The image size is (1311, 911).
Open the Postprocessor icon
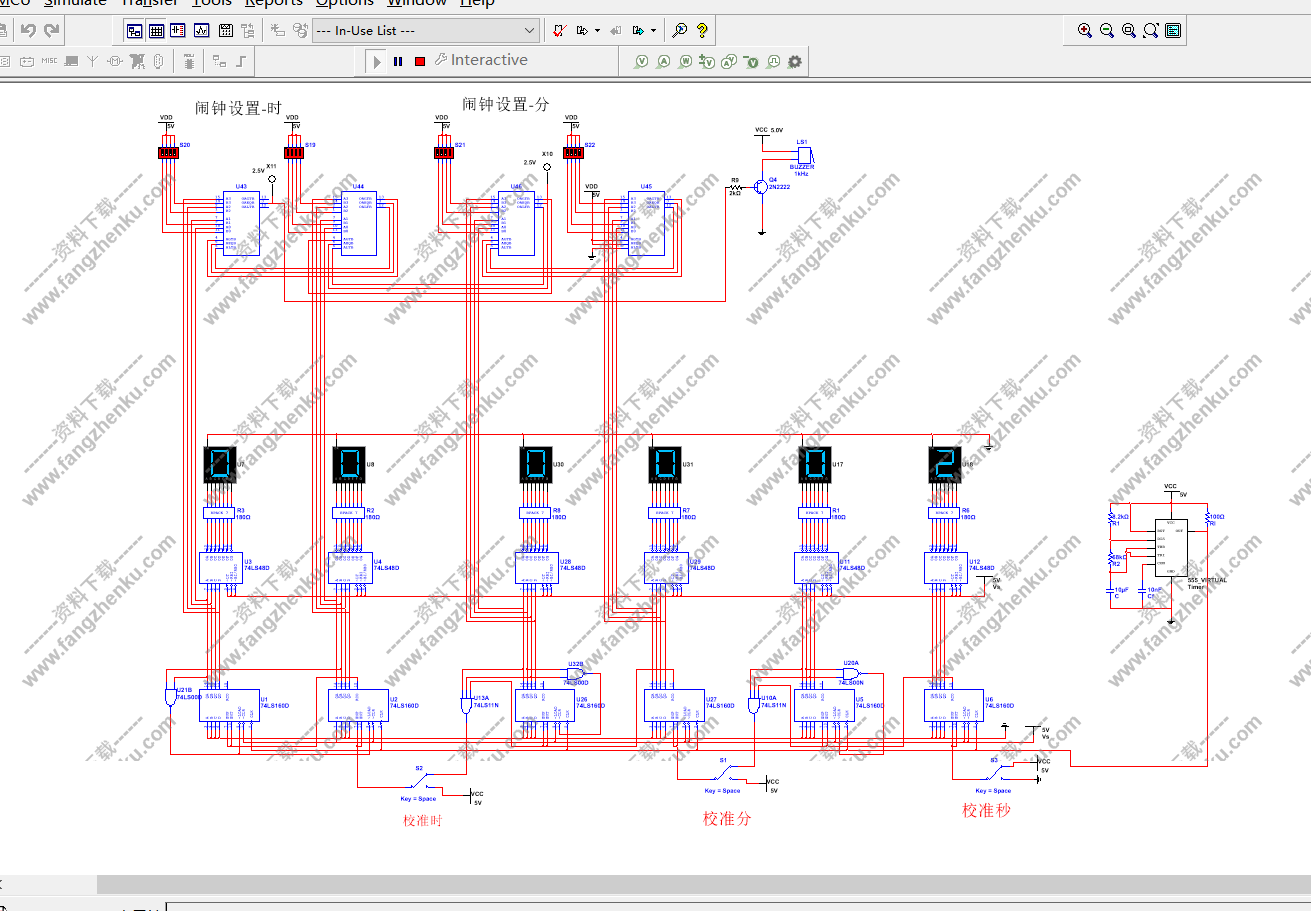(226, 30)
